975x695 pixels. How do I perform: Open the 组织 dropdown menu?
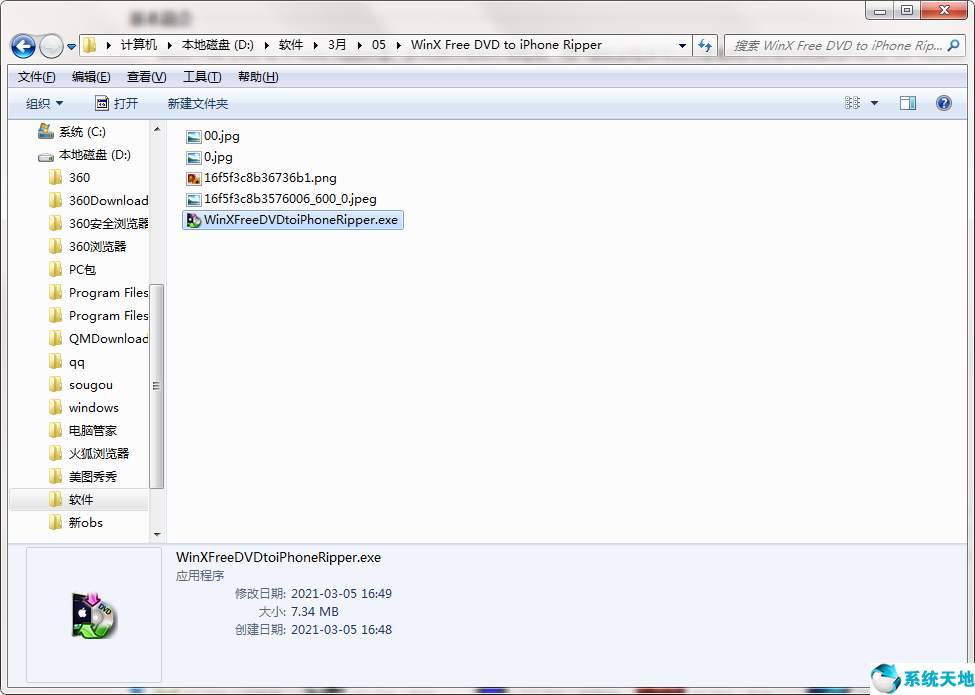(x=44, y=104)
